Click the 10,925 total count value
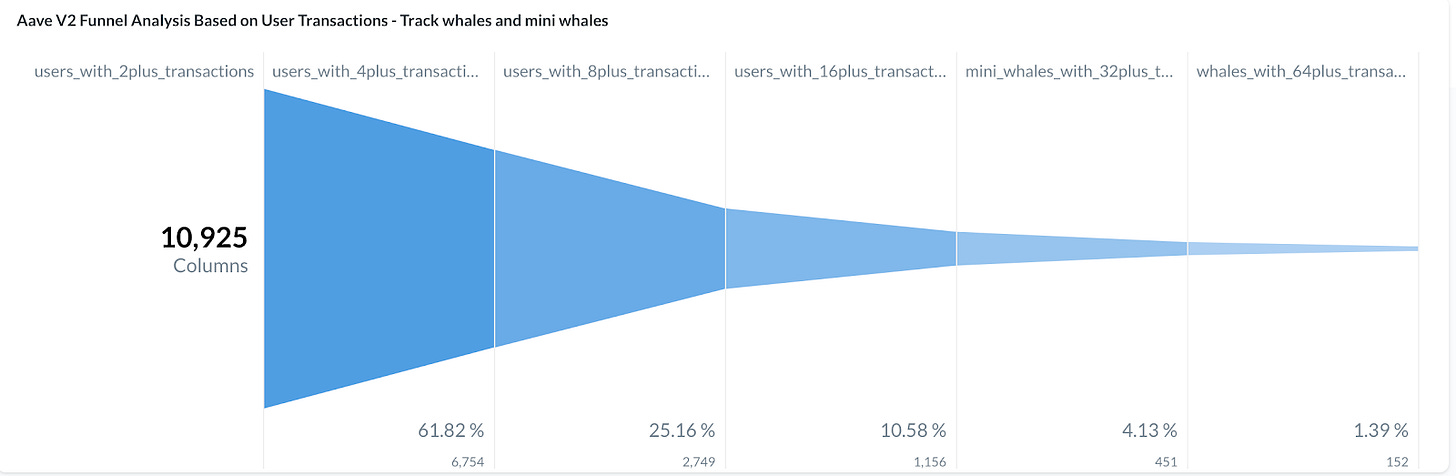The image size is (1456, 476). 204,238
